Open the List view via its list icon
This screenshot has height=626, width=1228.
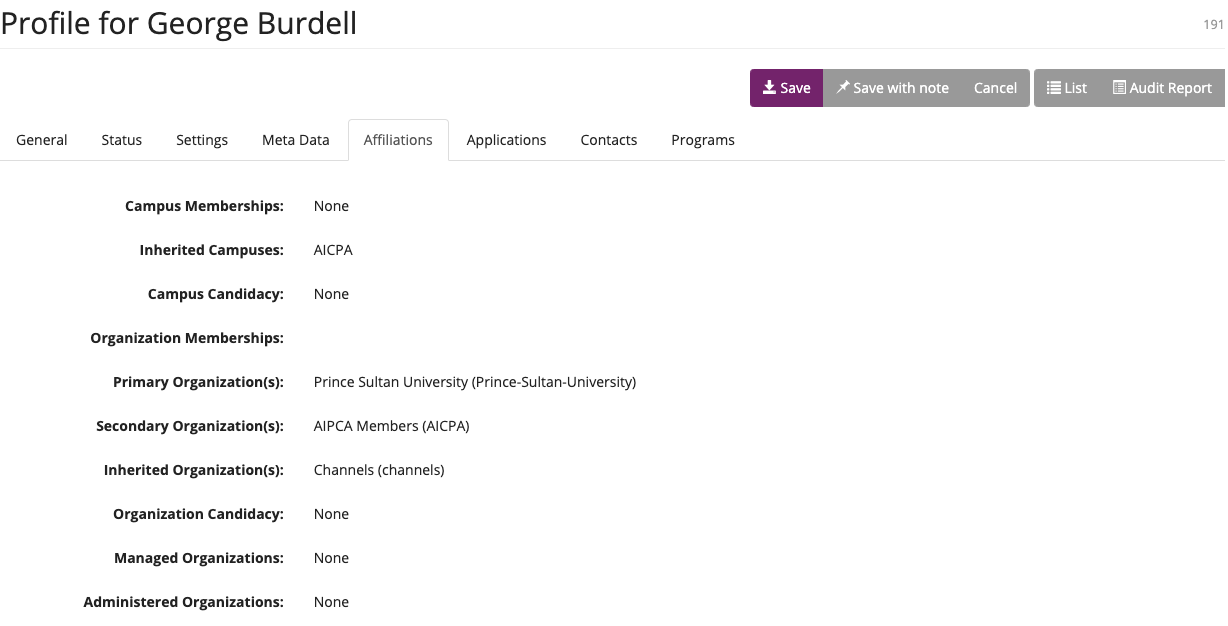pos(1054,88)
